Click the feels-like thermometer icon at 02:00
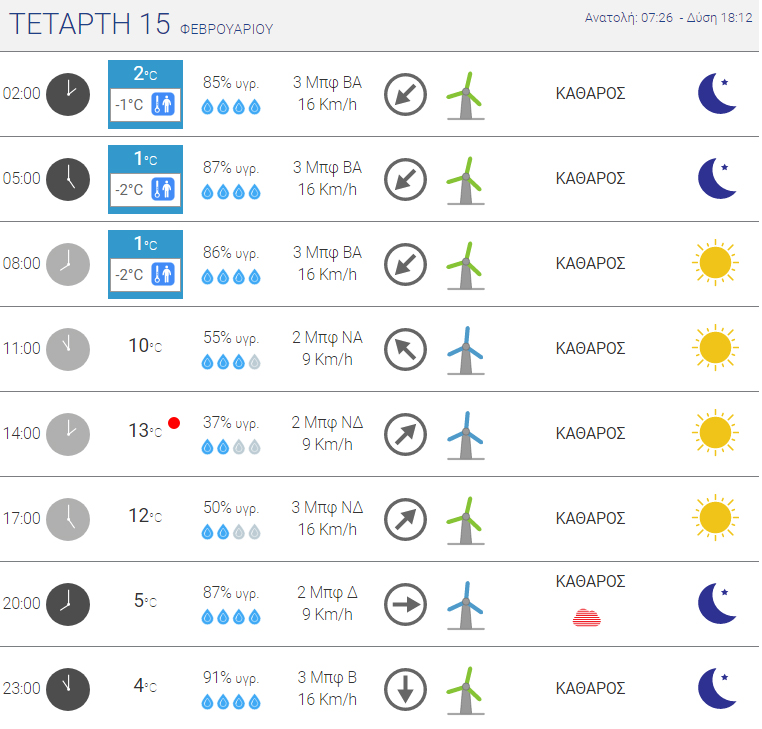762x729 pixels. pos(163,104)
